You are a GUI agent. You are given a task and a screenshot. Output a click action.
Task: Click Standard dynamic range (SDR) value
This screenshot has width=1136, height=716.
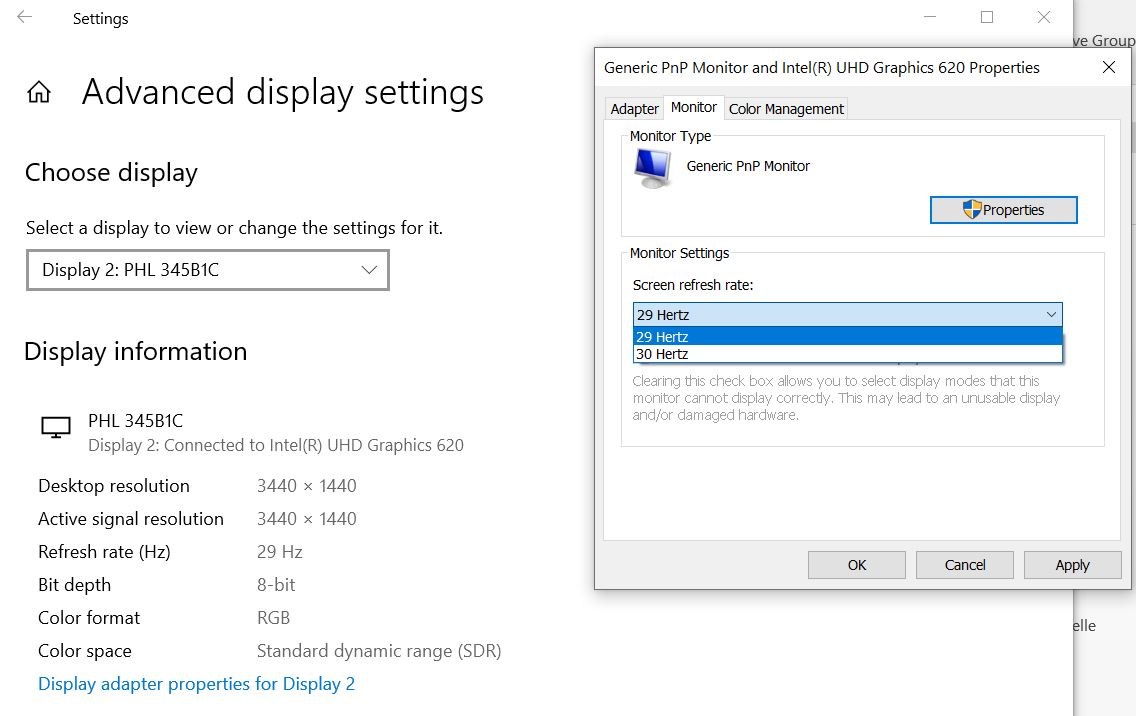coord(379,651)
